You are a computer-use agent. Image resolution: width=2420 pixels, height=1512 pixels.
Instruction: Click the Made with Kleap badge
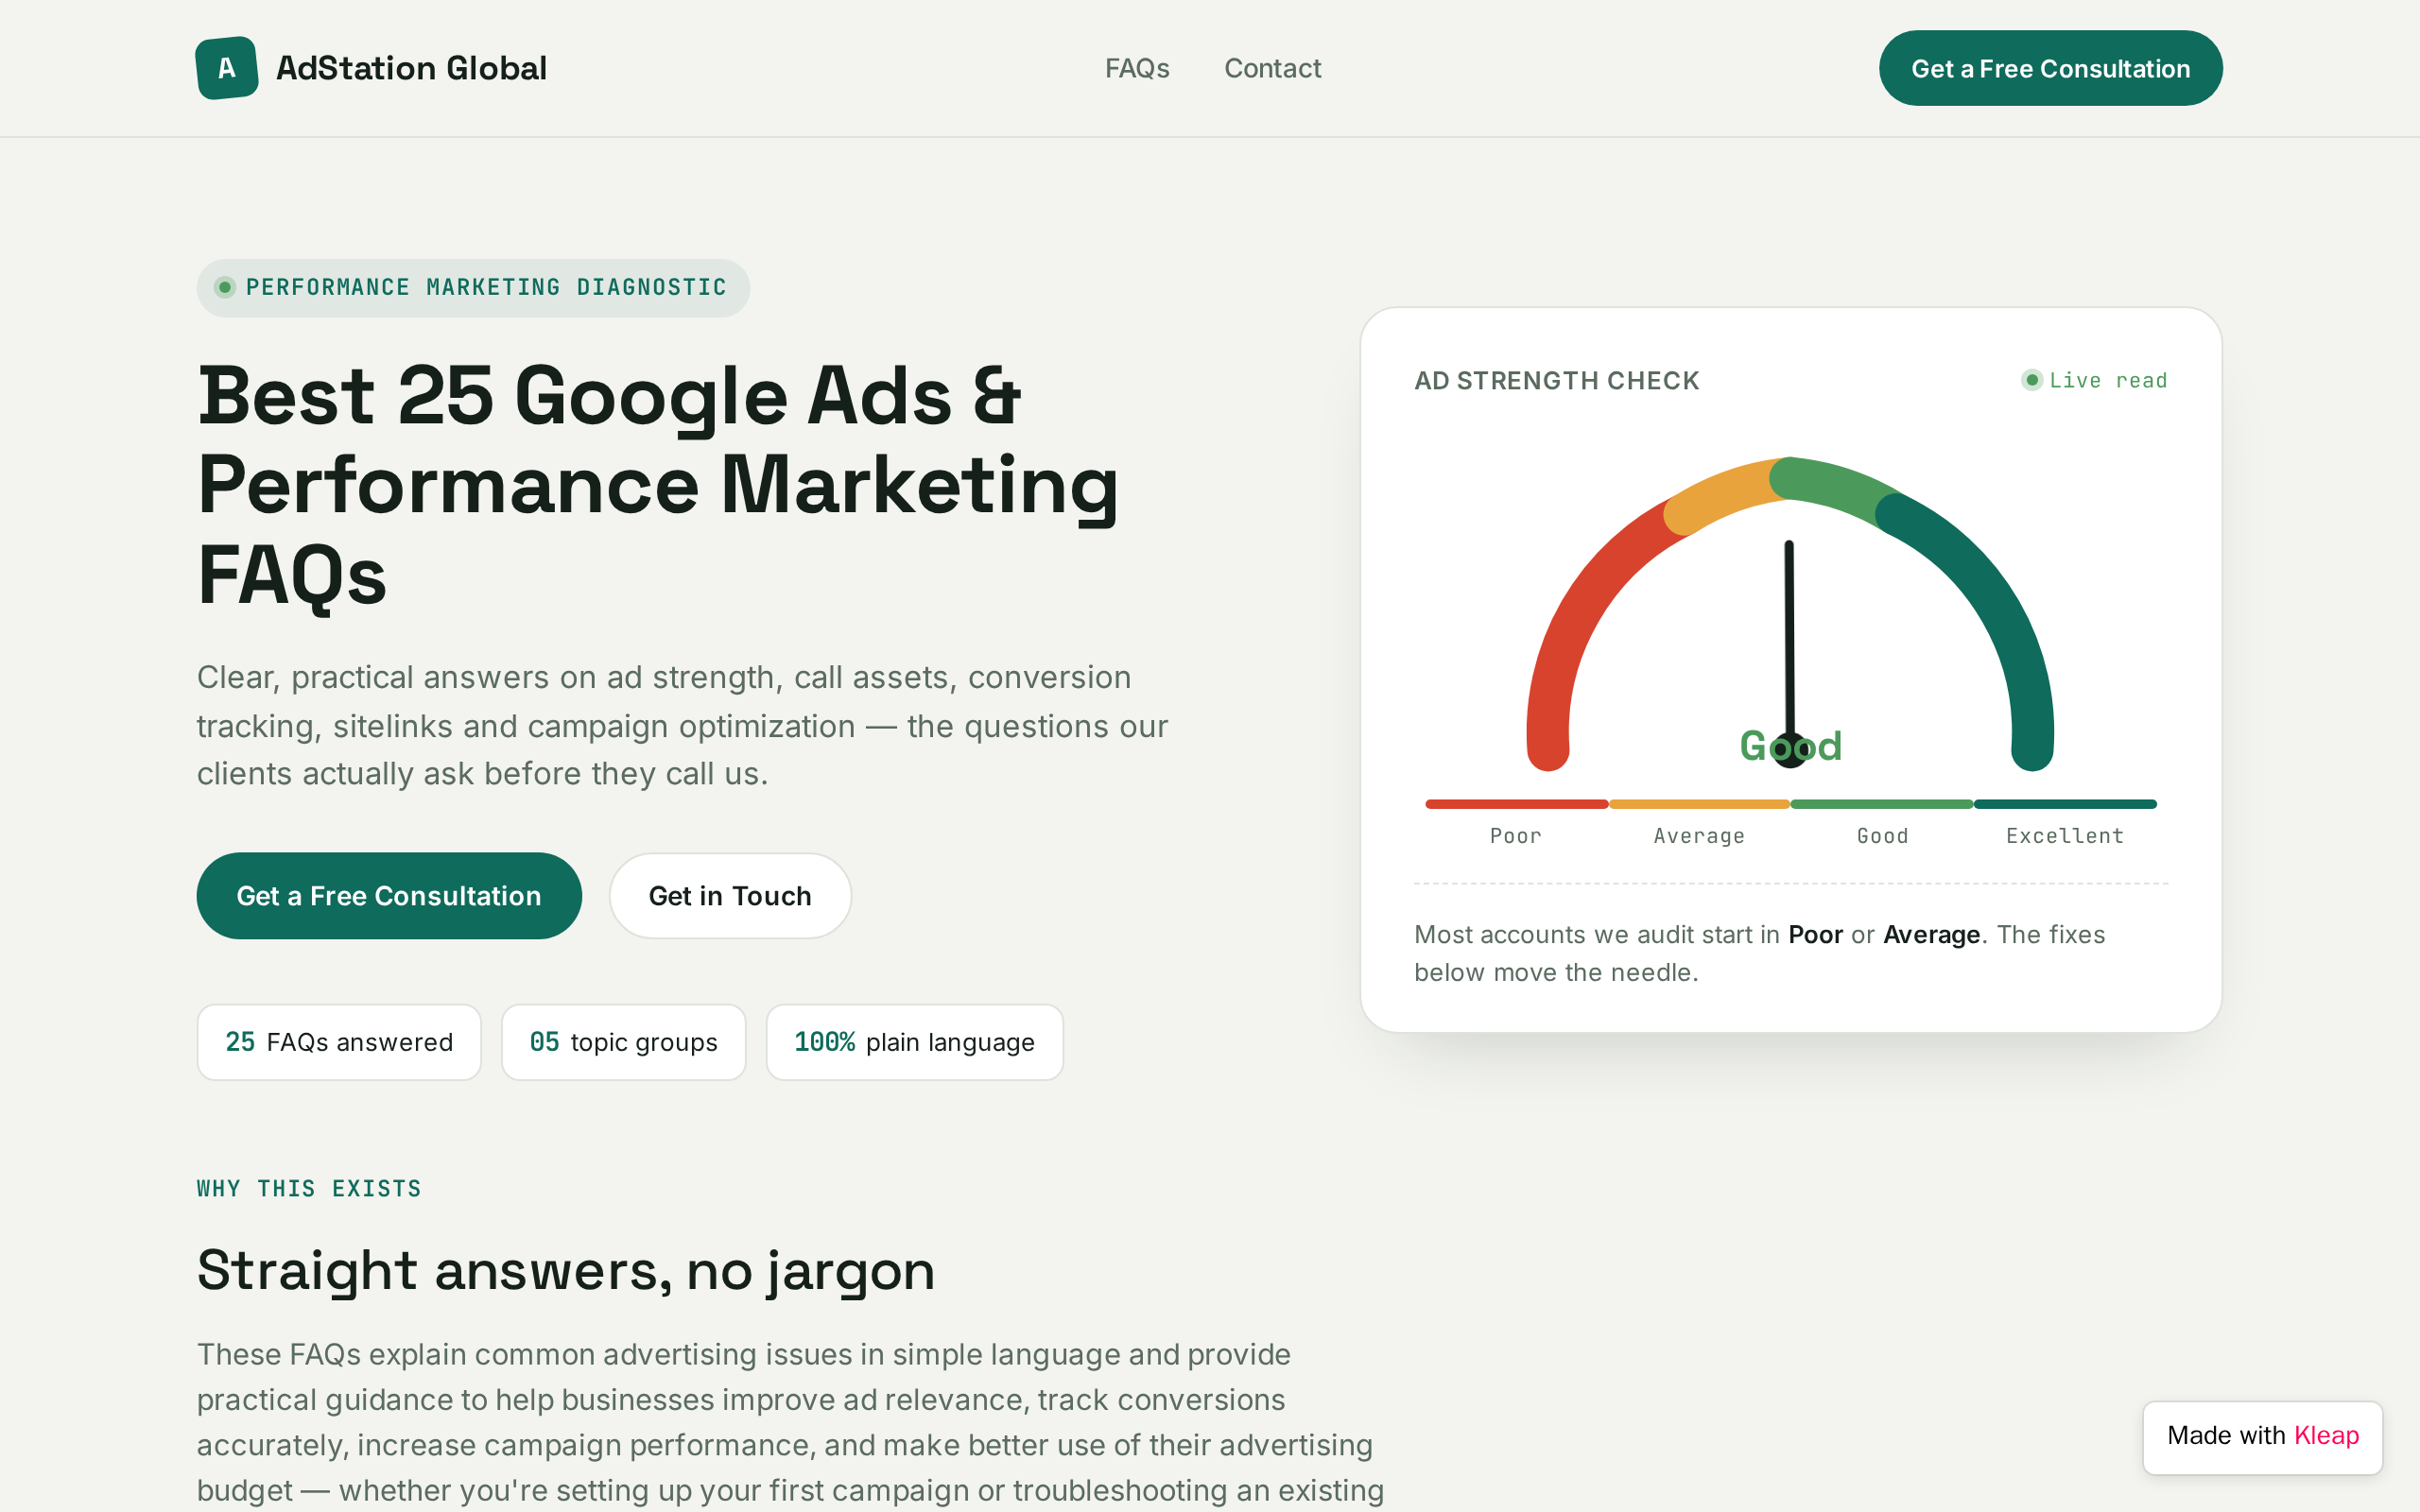[x=2262, y=1437]
